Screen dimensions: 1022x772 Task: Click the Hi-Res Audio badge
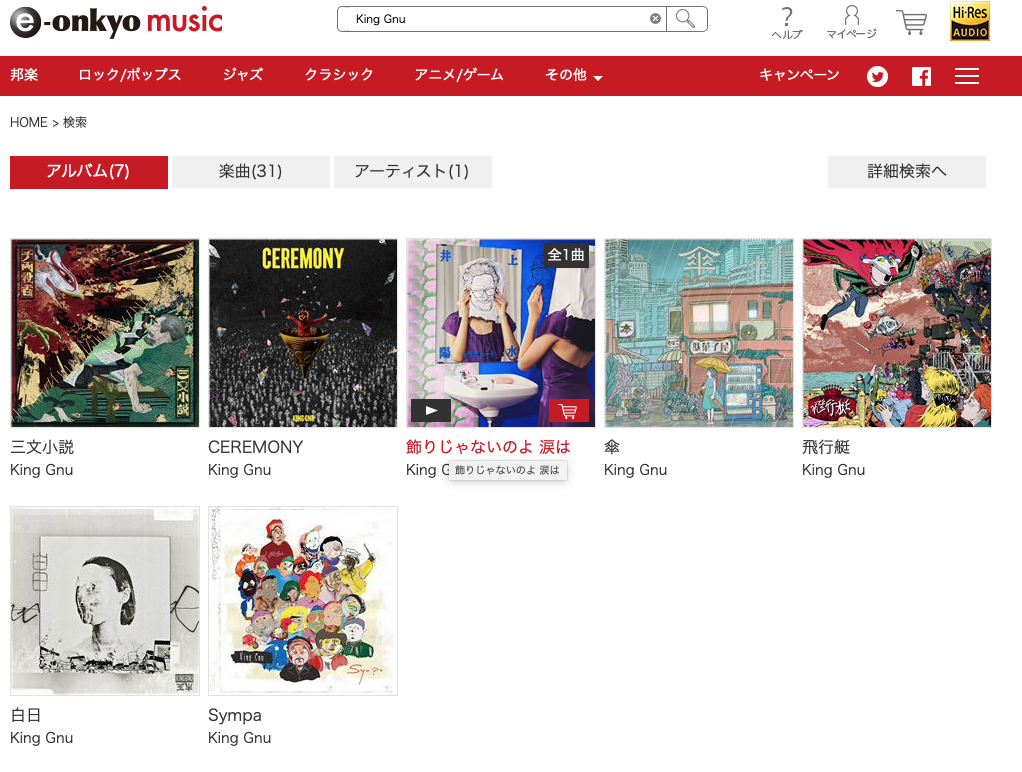coord(970,22)
